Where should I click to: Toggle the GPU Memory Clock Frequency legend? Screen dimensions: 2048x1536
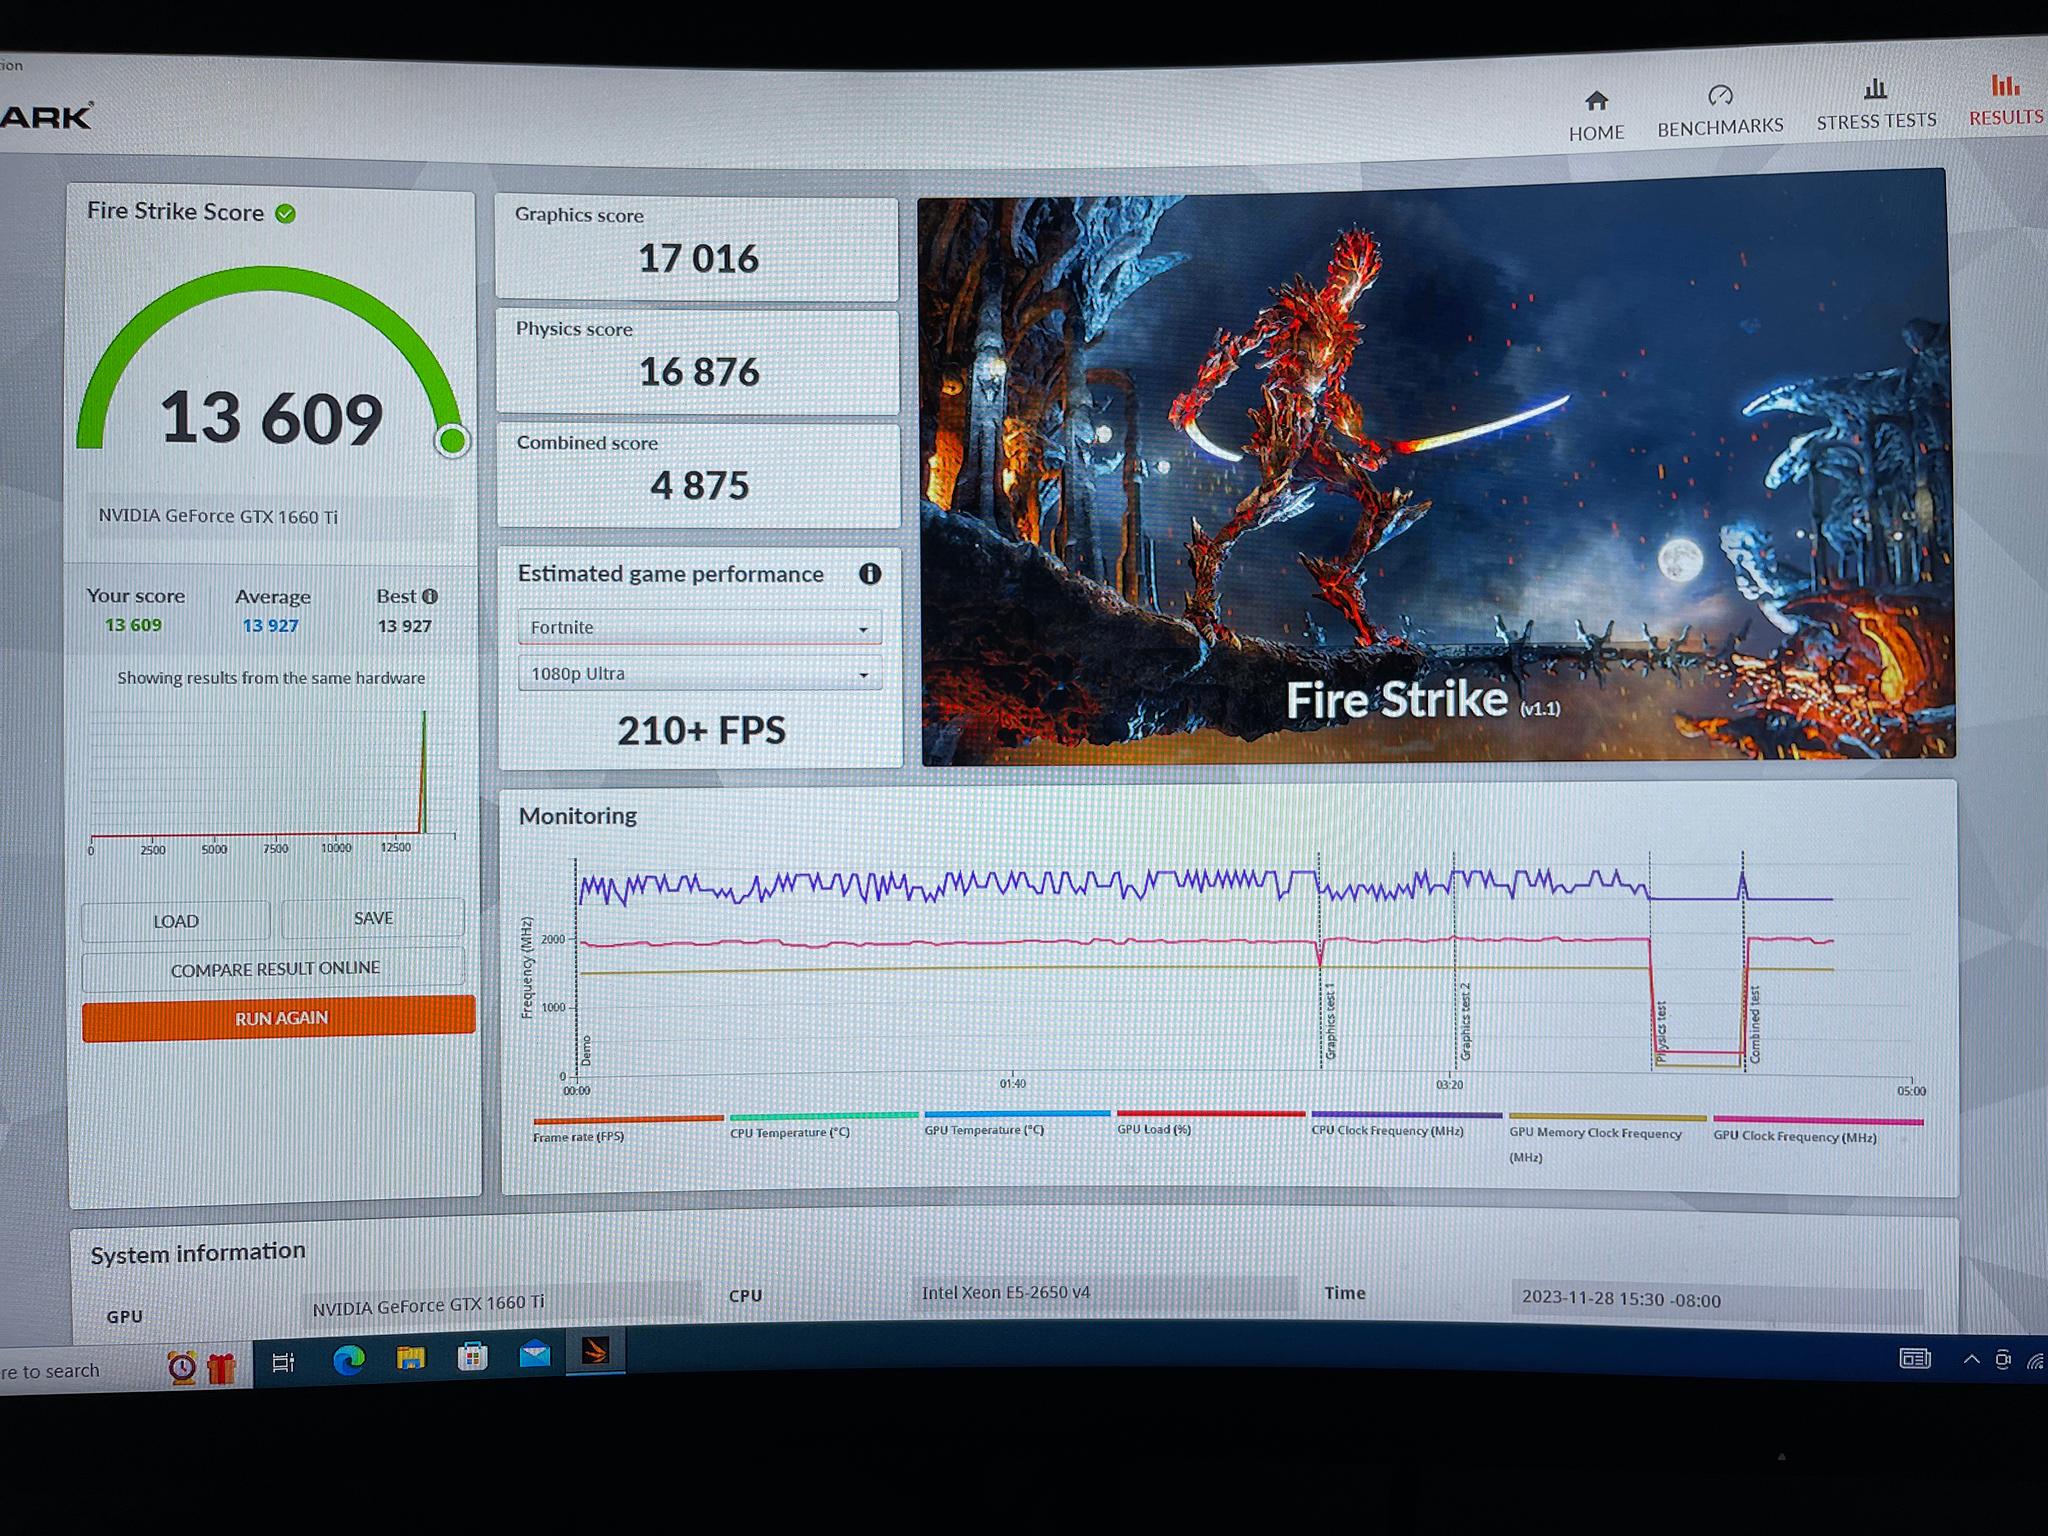(1606, 1138)
